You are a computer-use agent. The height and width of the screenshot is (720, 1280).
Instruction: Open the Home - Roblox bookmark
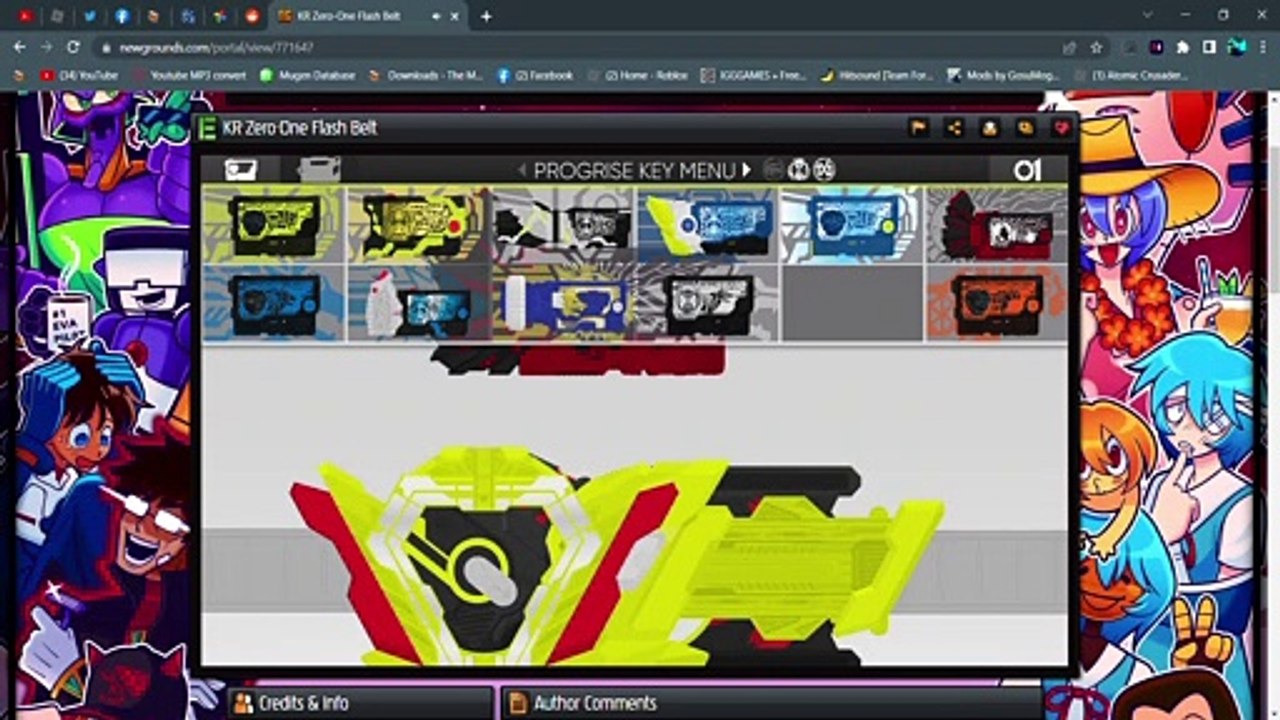[638, 75]
